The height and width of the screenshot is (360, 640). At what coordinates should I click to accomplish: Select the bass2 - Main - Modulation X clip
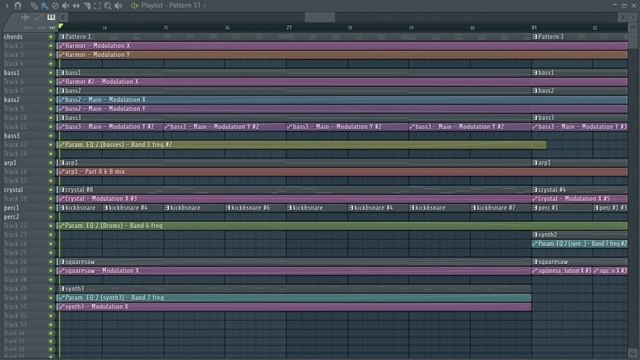[x=343, y=100]
